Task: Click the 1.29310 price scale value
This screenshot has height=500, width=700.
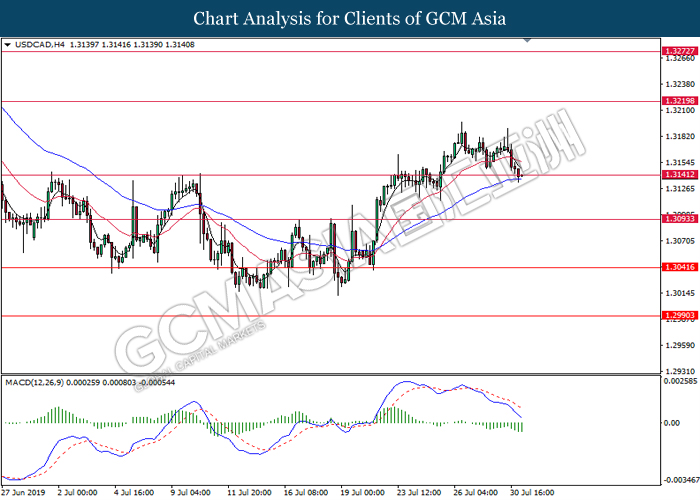Action: click(680, 371)
